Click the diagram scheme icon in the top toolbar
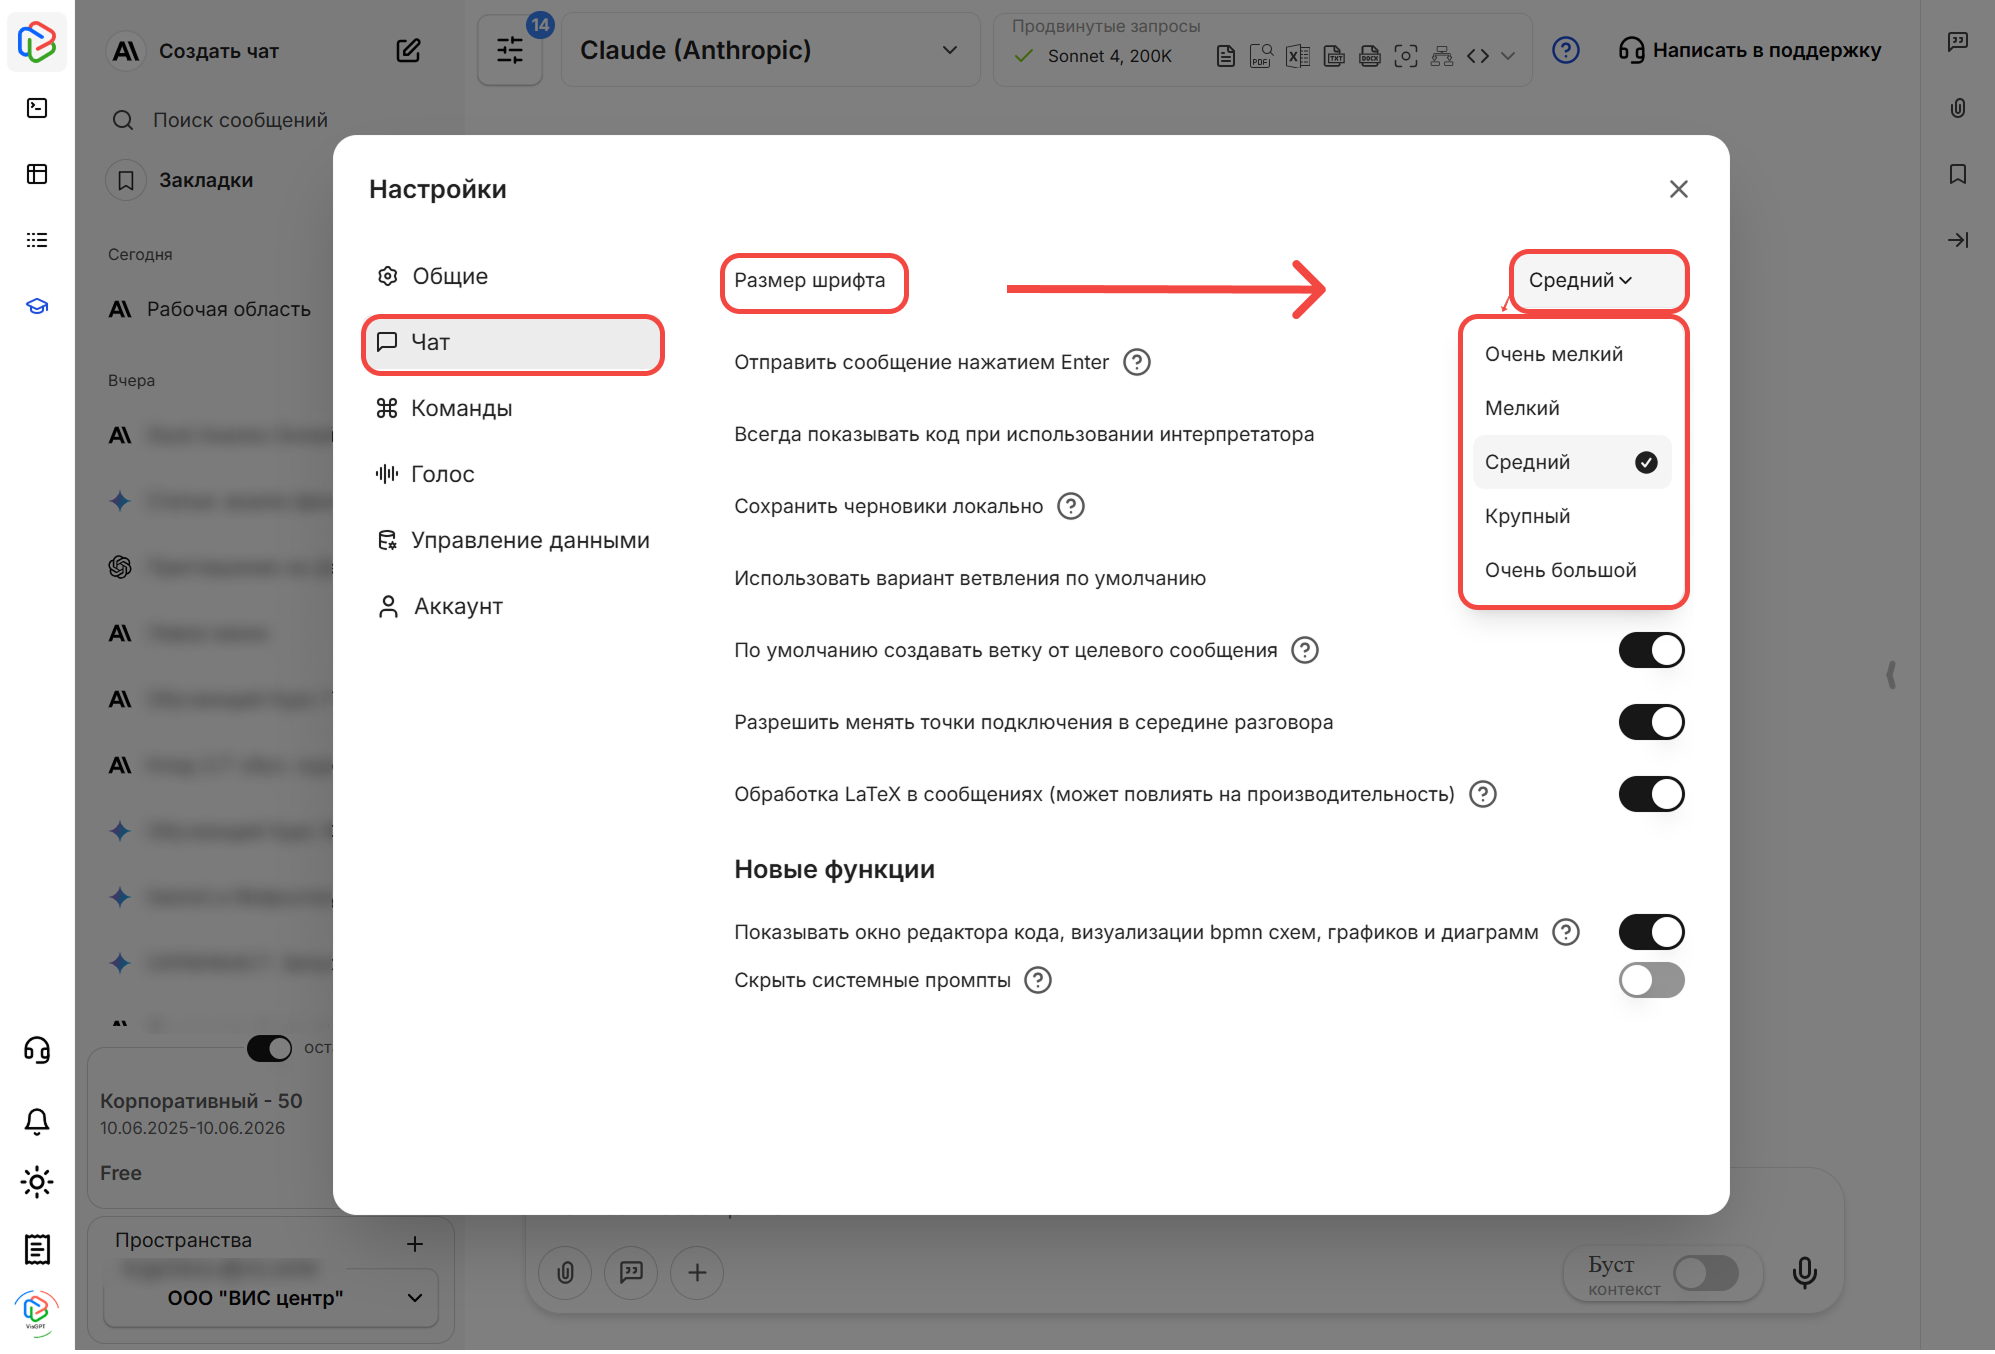 click(1442, 56)
